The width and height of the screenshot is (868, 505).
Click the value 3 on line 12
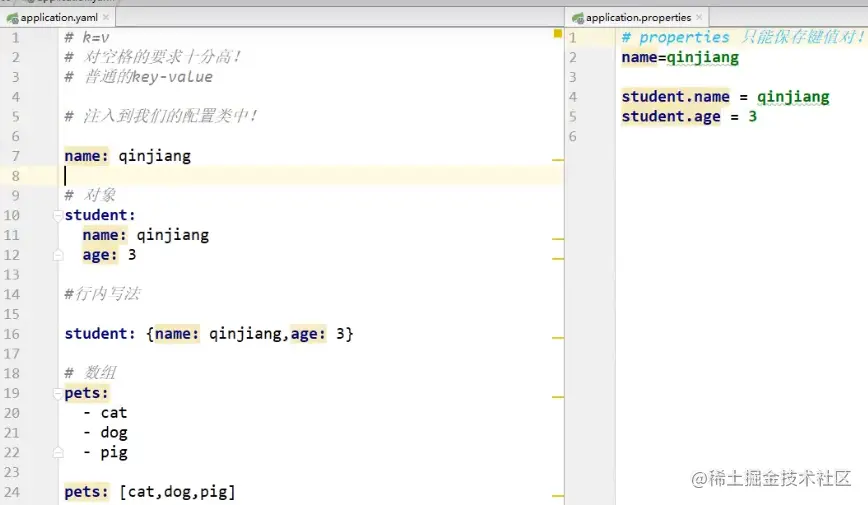132,255
